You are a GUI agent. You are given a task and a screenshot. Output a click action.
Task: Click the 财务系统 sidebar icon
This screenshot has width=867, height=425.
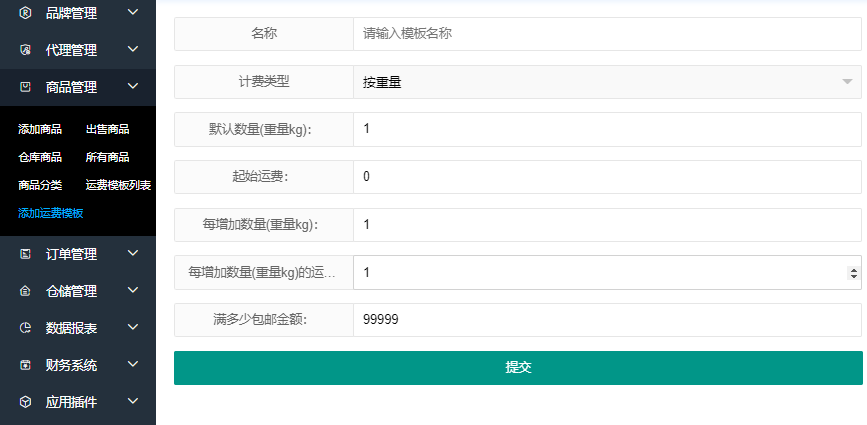[26, 365]
